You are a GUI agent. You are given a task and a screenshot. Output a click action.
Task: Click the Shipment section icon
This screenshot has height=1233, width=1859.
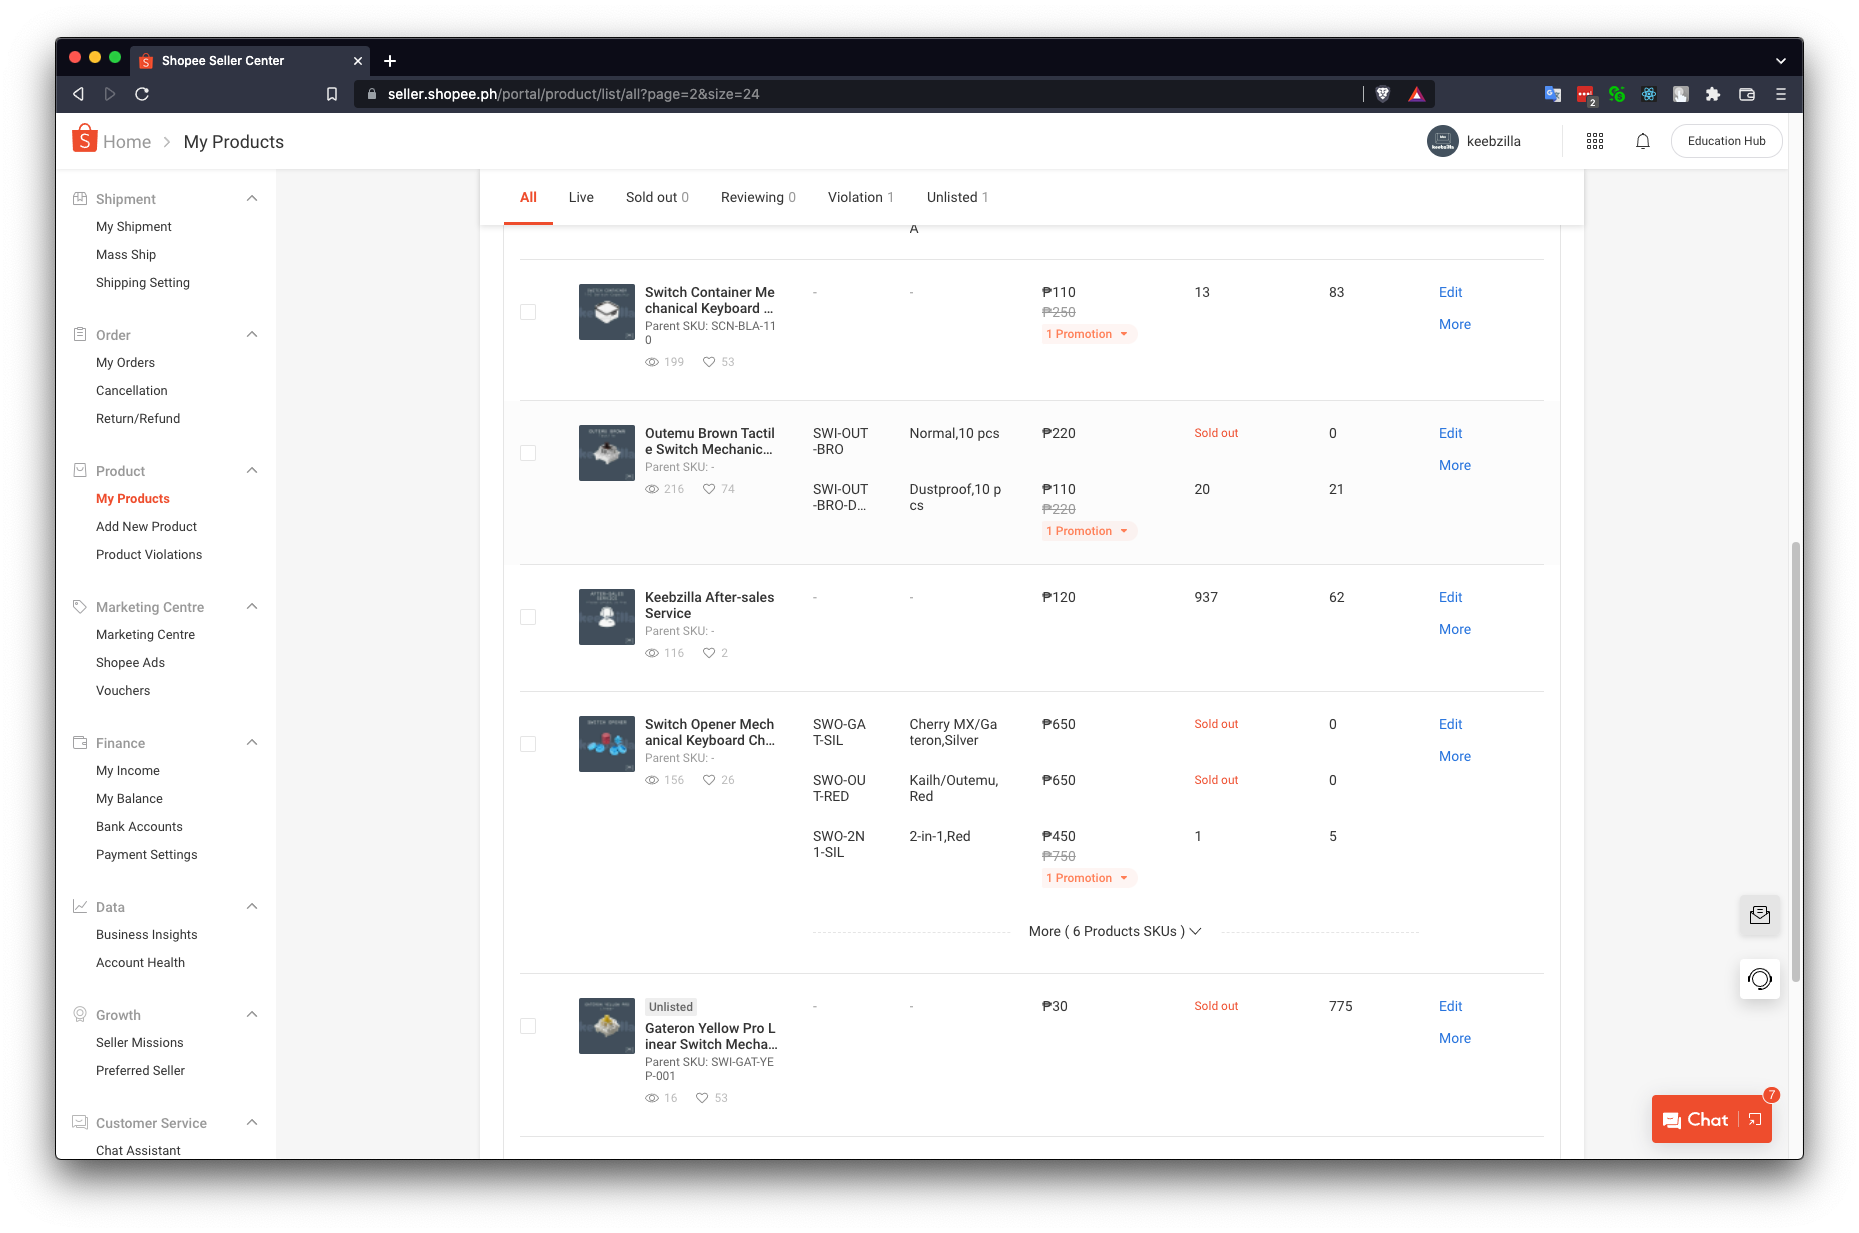click(80, 199)
